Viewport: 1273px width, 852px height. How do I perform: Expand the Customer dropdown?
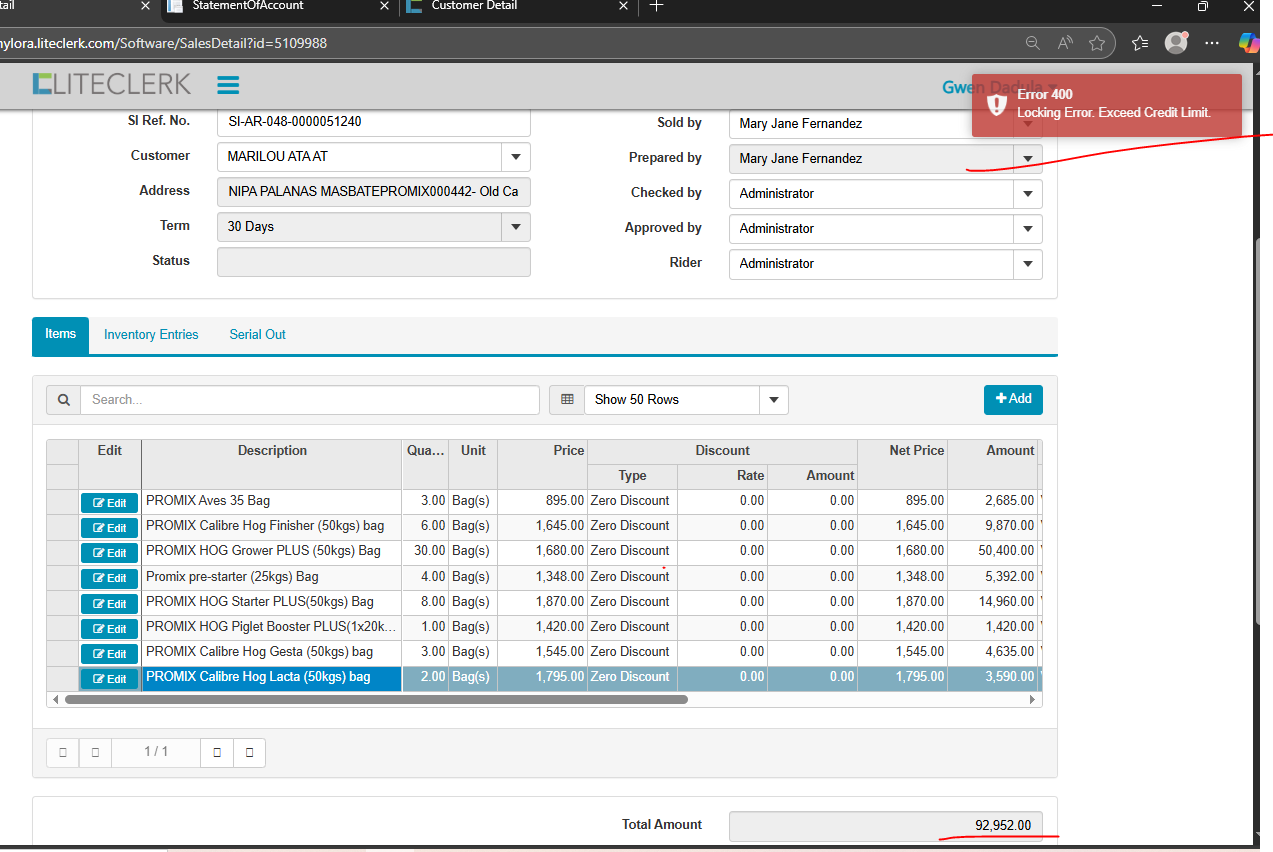coord(516,157)
